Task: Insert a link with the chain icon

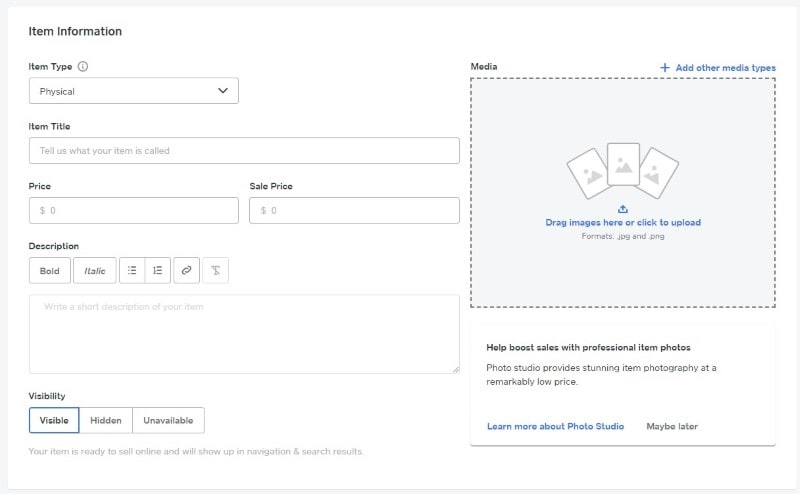Action: (x=186, y=271)
